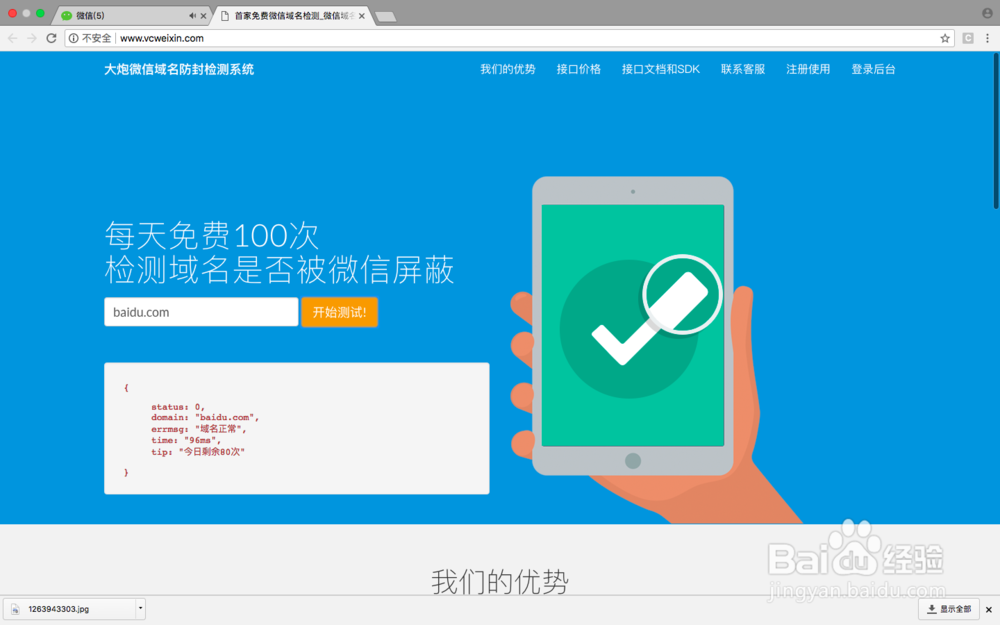
Task: Open the 接口文档和SDK nav link
Action: tap(661, 69)
